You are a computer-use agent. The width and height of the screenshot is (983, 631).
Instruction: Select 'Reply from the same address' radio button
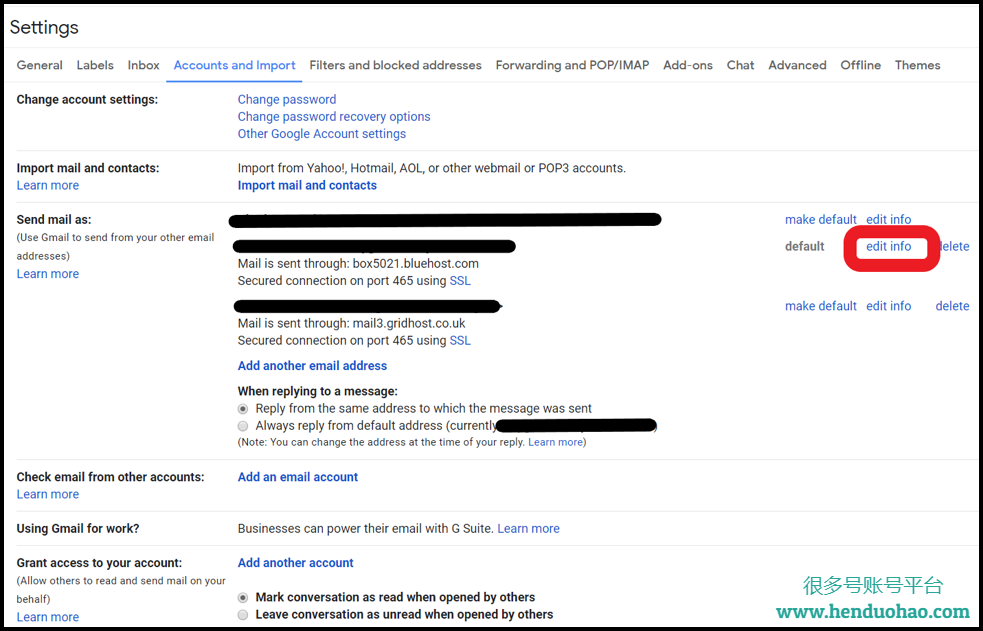click(x=243, y=409)
